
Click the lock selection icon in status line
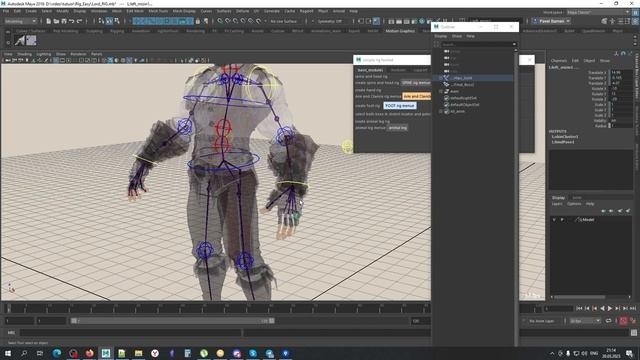198,21
